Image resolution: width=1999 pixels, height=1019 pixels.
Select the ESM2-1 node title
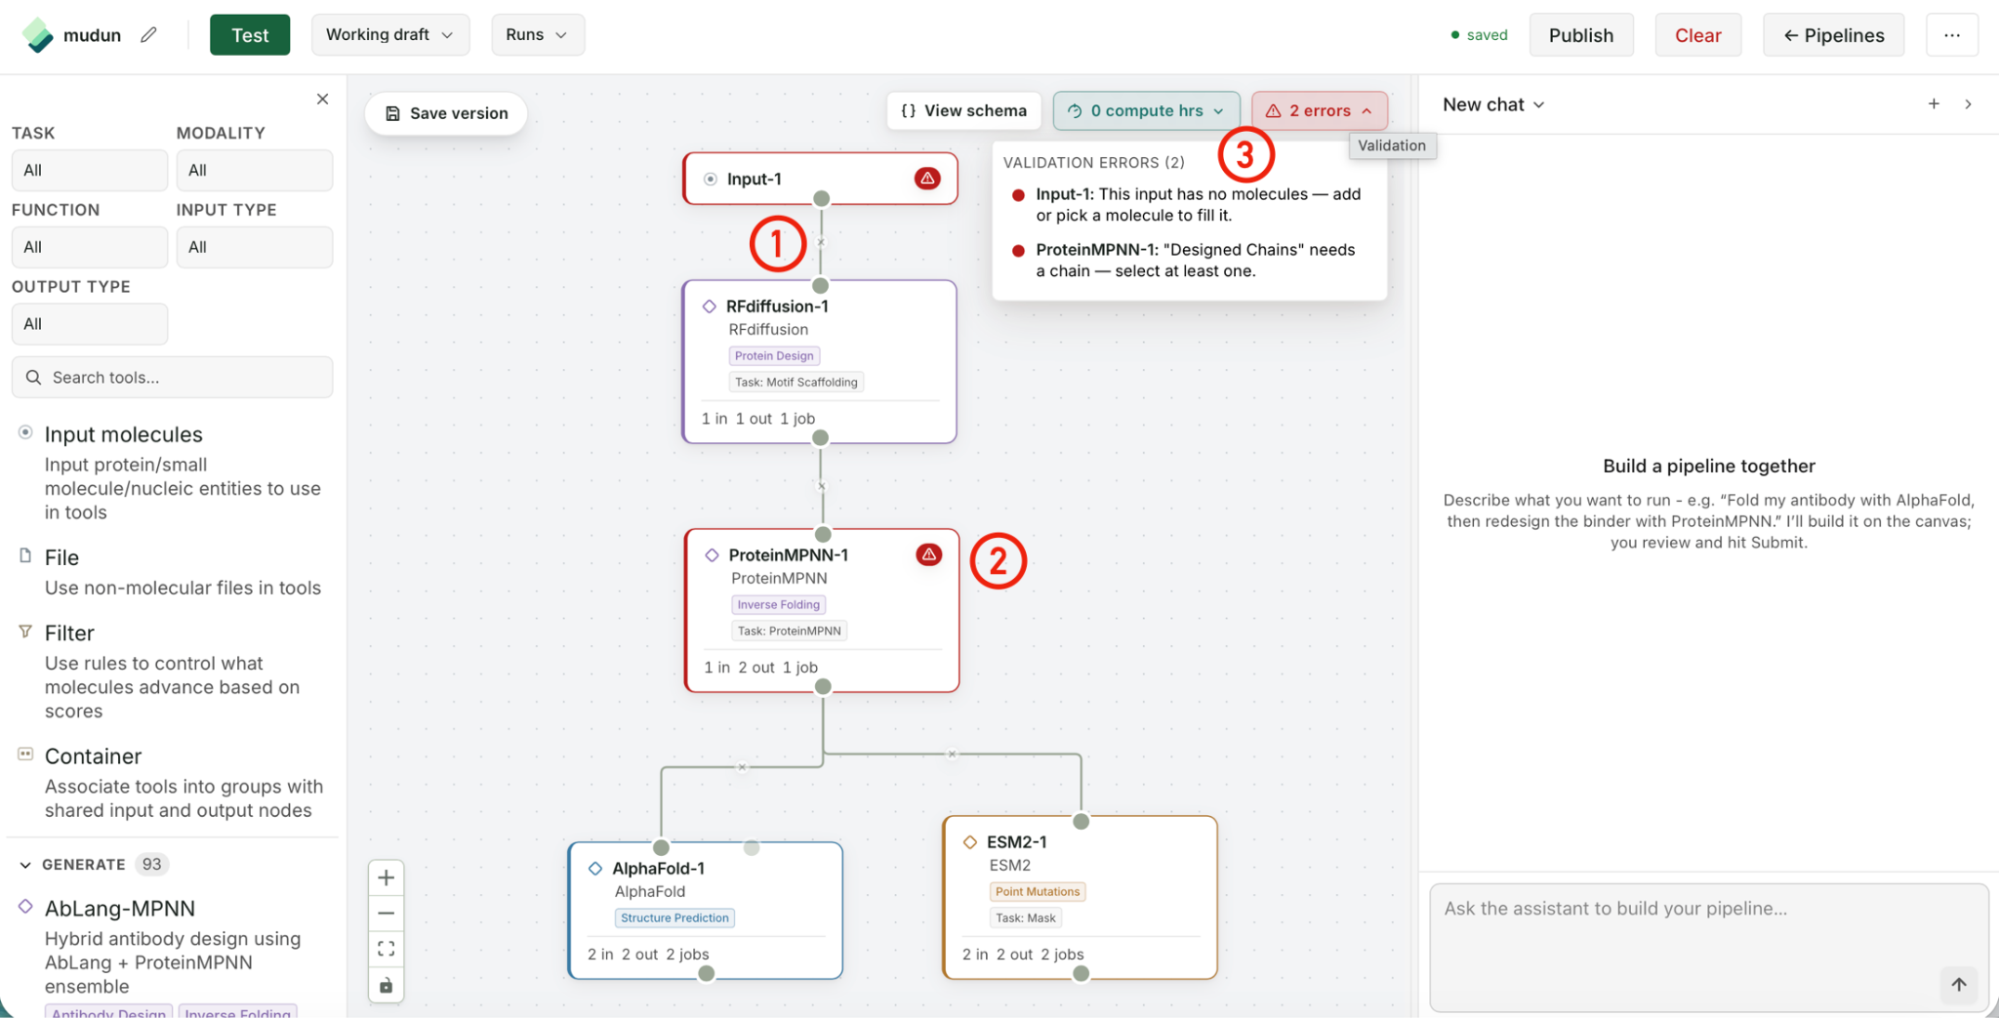[x=1016, y=842]
